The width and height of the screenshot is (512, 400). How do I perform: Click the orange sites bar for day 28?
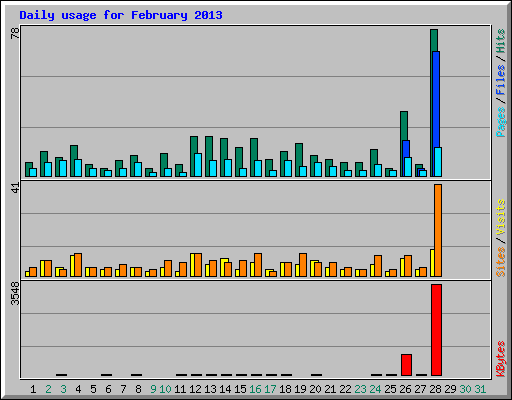click(438, 230)
